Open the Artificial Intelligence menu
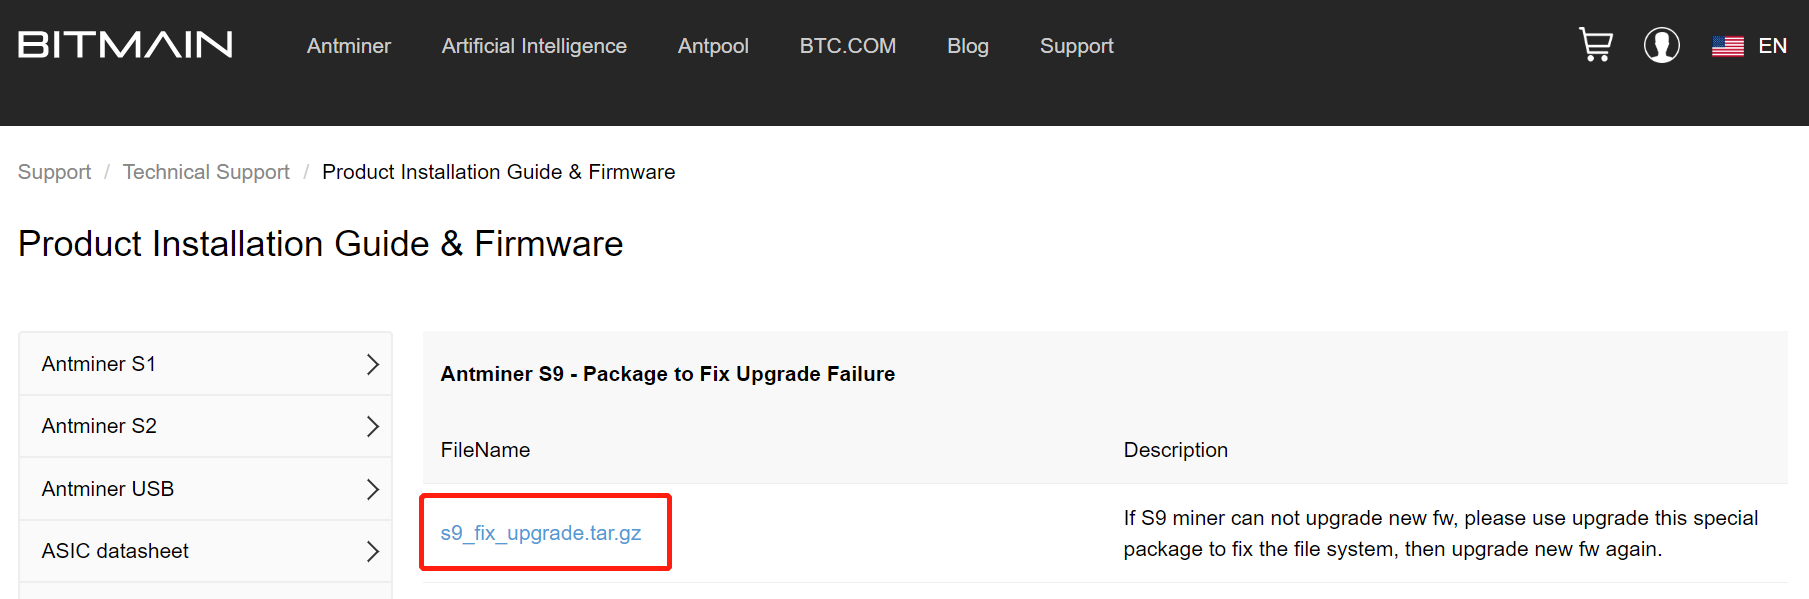Screen dimensions: 1809x599 point(534,46)
